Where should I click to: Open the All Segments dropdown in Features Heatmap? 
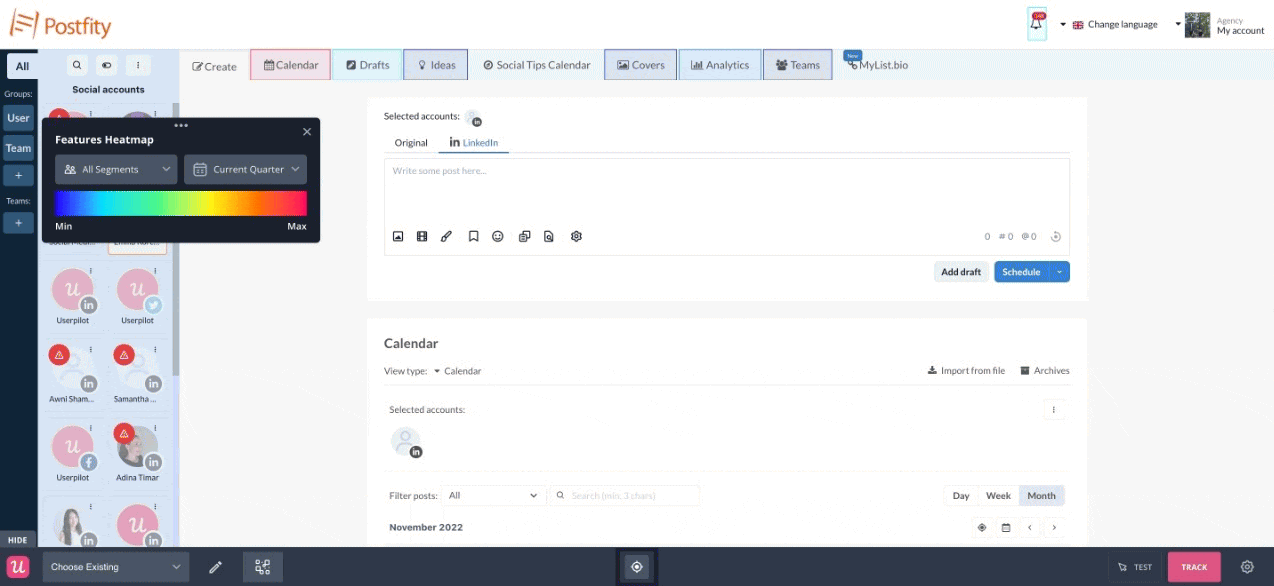pyautogui.click(x=115, y=169)
